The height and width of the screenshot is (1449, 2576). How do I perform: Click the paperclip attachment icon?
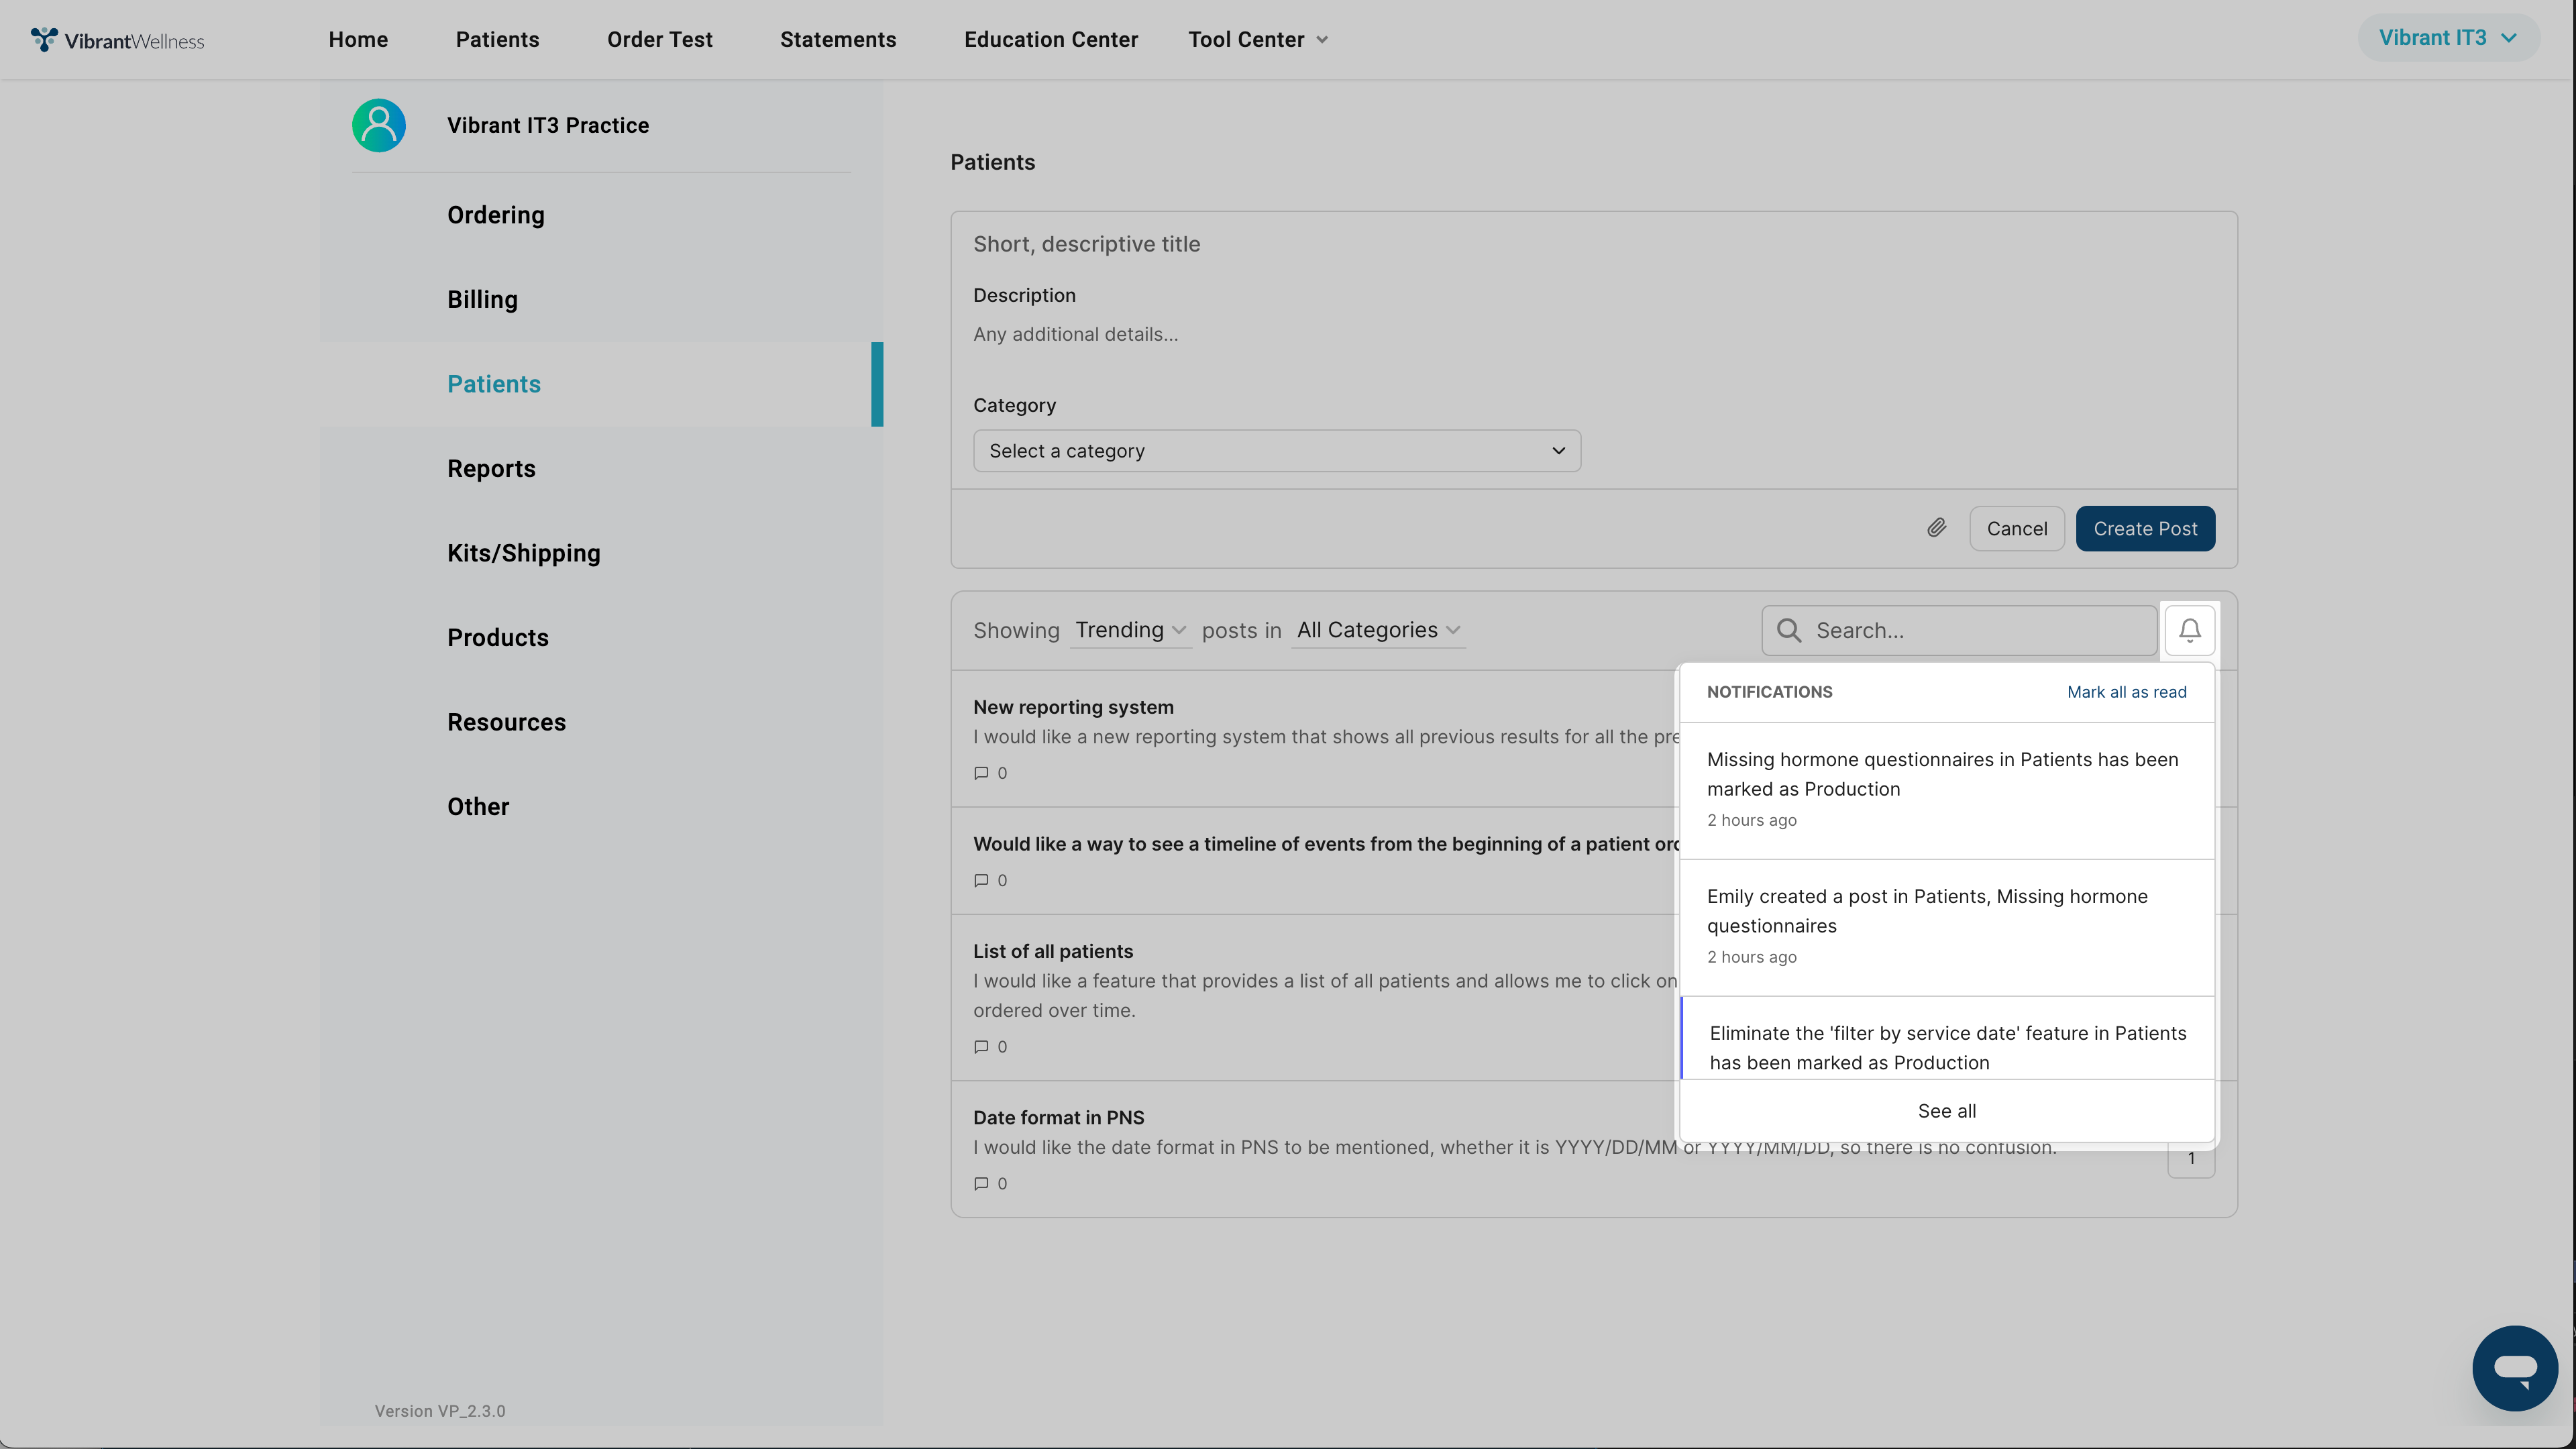tap(1936, 528)
